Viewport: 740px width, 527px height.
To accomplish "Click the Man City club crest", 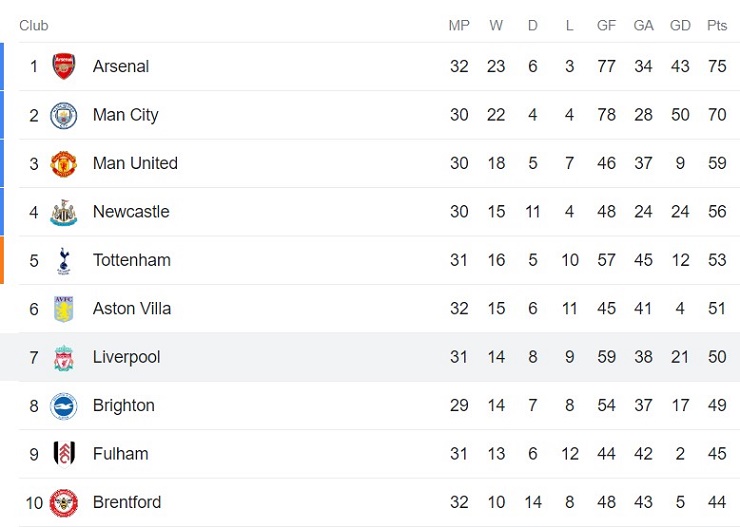I will click(x=64, y=115).
